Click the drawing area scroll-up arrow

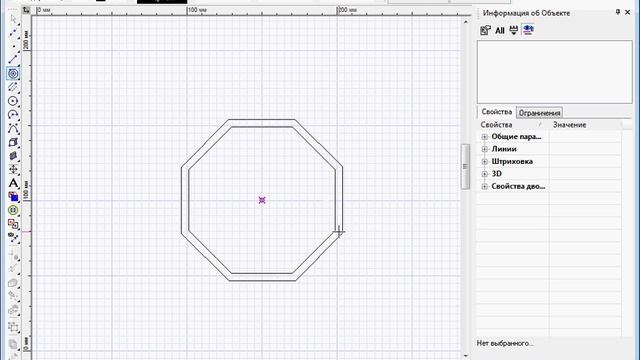(466, 21)
